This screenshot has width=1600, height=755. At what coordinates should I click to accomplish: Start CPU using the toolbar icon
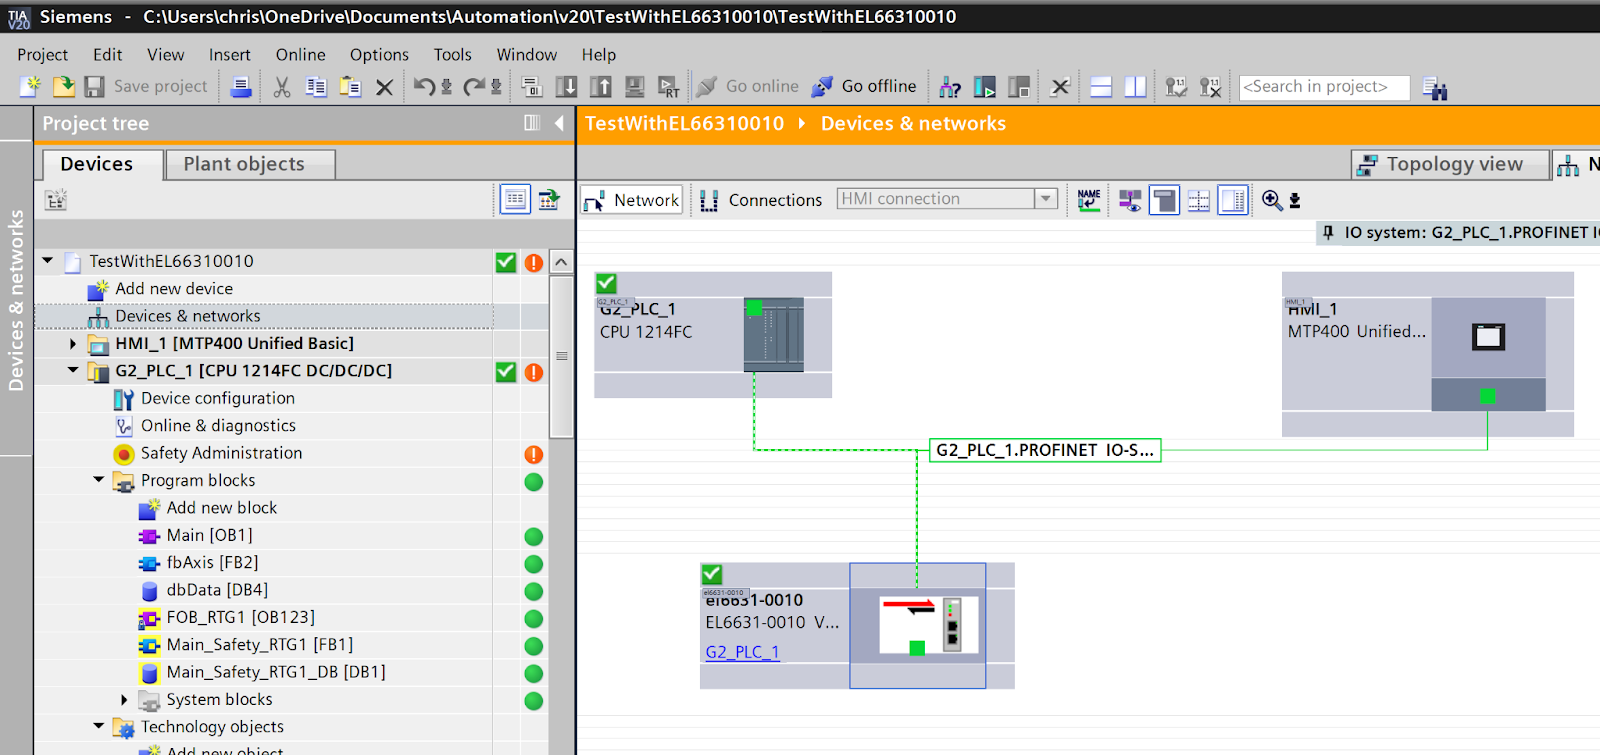[985, 87]
